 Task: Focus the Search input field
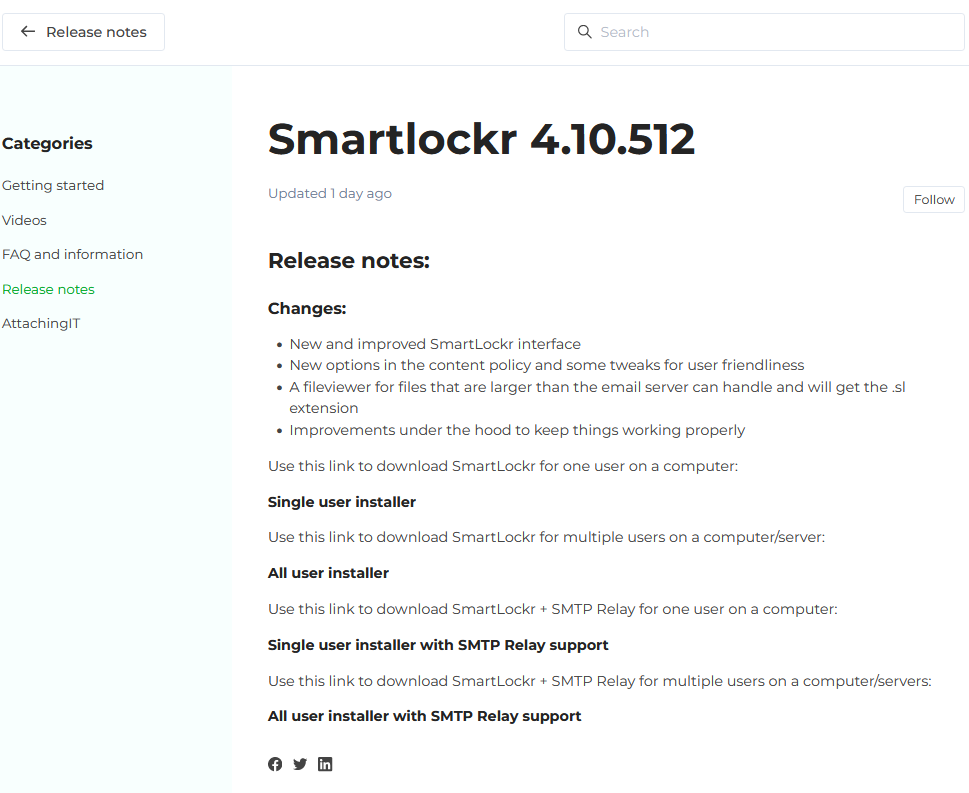pyautogui.click(x=764, y=32)
